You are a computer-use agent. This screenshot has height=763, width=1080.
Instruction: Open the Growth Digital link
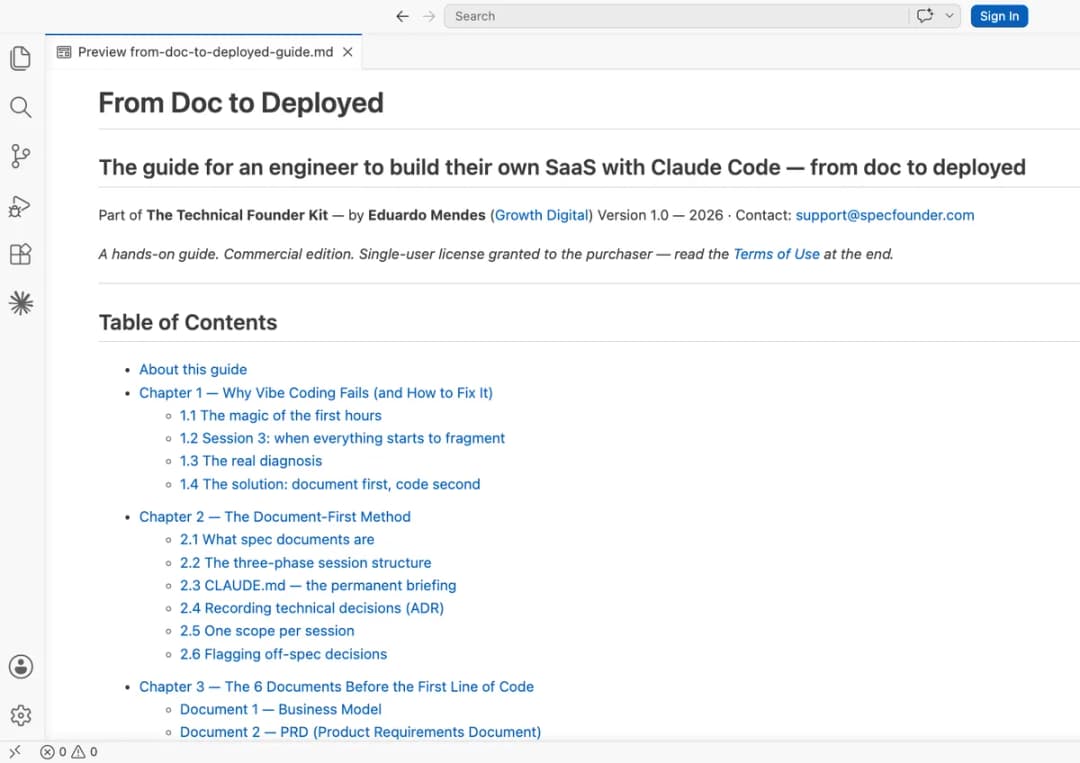tap(541, 215)
